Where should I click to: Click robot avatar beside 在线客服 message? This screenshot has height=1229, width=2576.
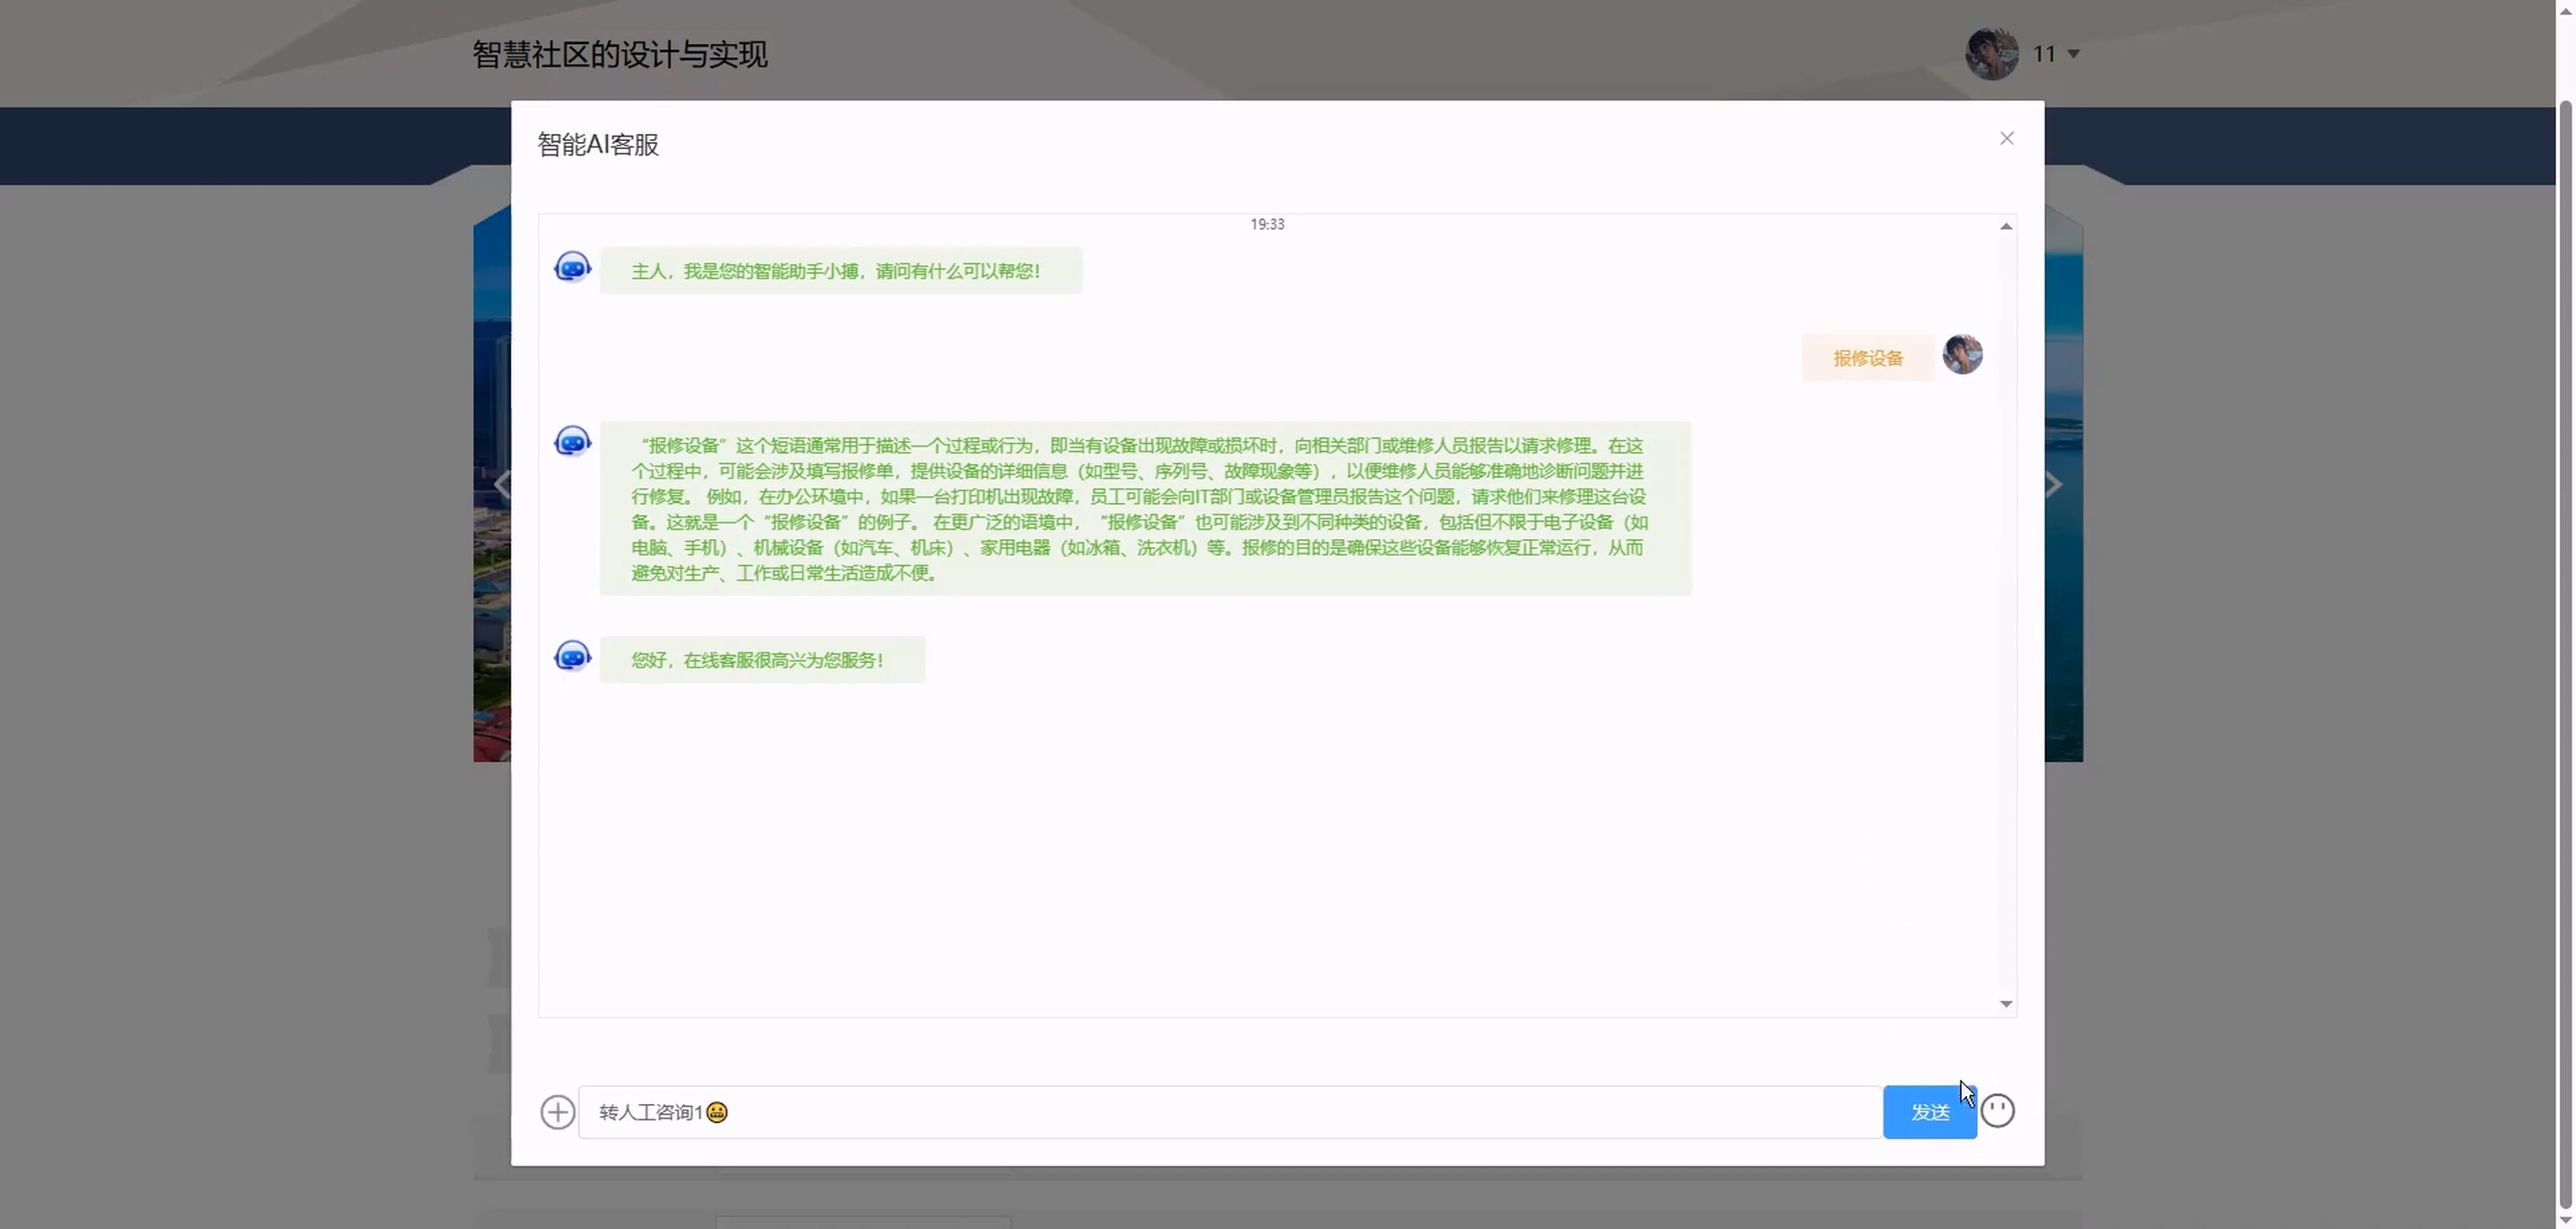click(572, 657)
